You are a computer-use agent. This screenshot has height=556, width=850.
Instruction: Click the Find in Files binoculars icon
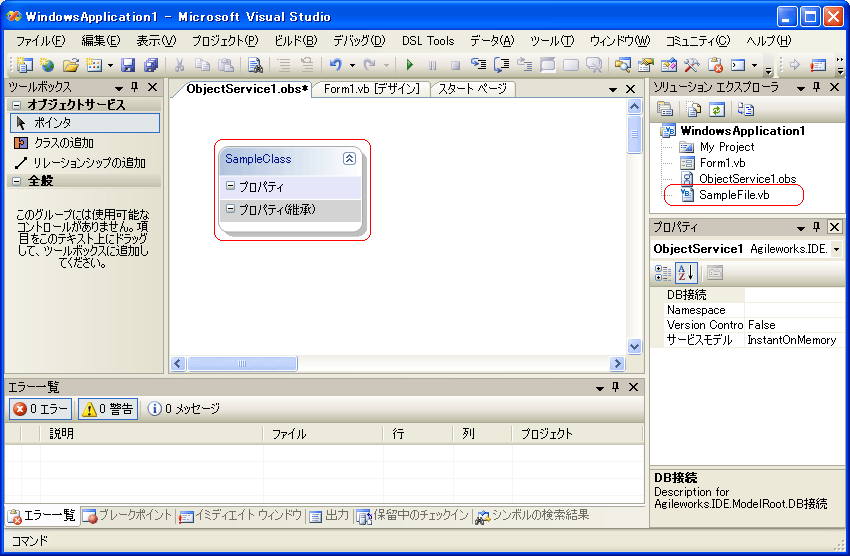255,65
